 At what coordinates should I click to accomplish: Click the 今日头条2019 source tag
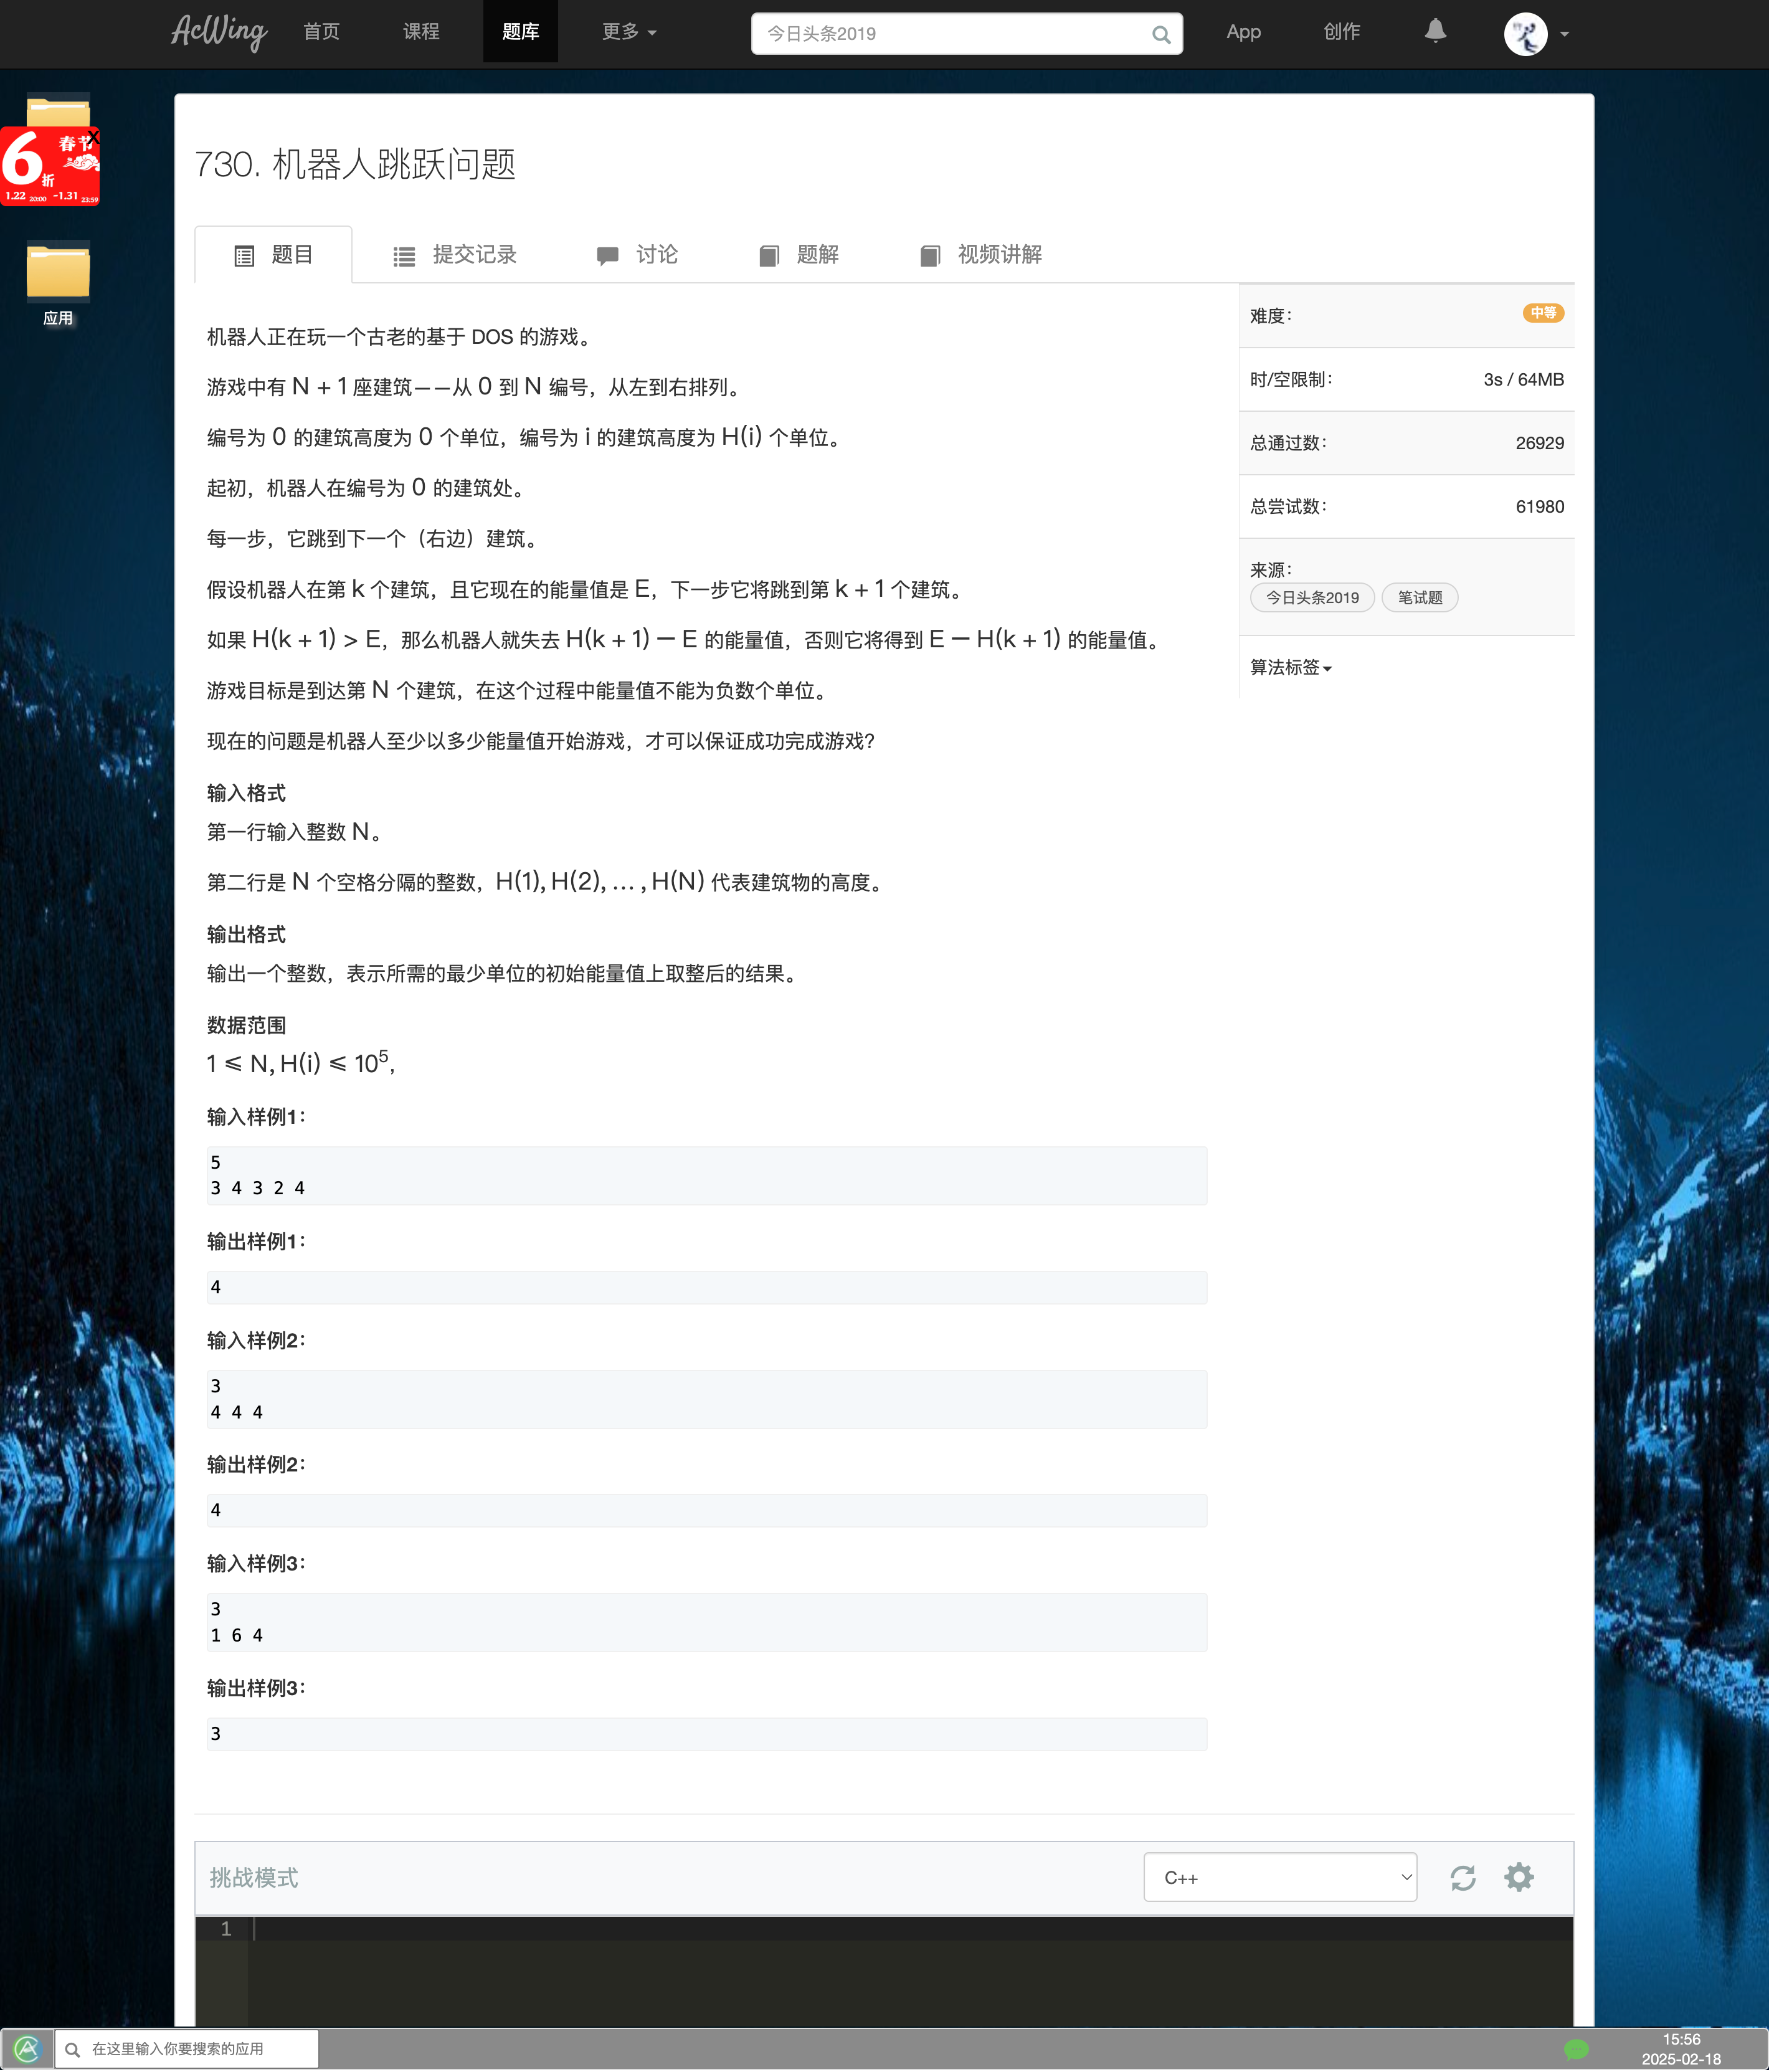click(1312, 598)
